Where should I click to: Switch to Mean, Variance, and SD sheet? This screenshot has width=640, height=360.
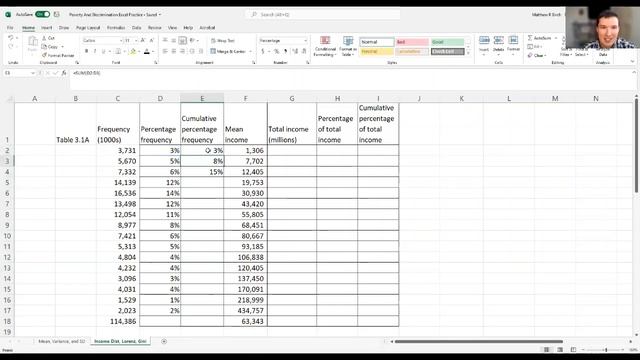(x=62, y=341)
